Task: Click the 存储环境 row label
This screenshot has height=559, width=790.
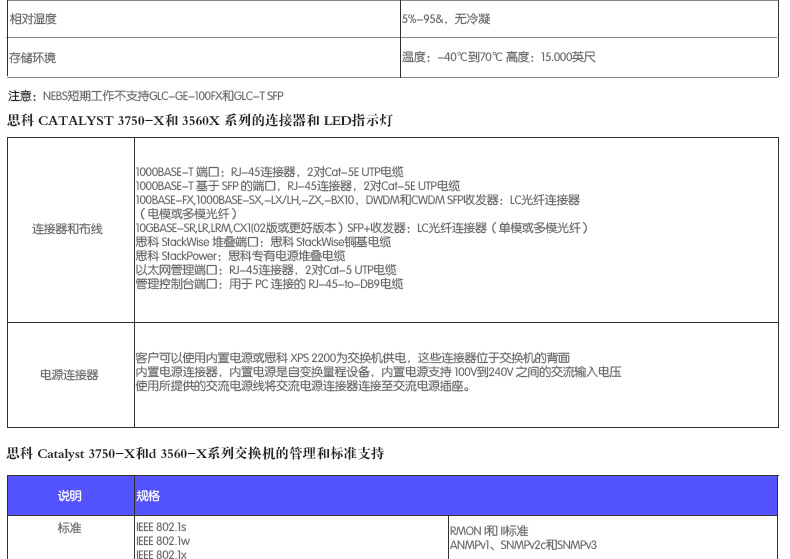Action: coord(32,57)
